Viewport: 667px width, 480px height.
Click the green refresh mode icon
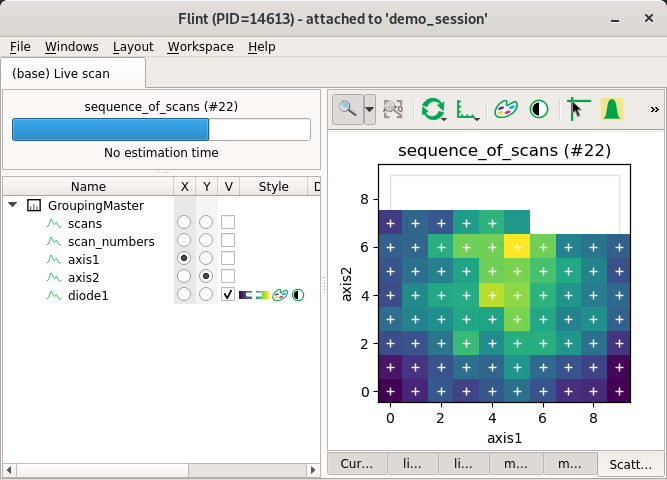click(433, 109)
